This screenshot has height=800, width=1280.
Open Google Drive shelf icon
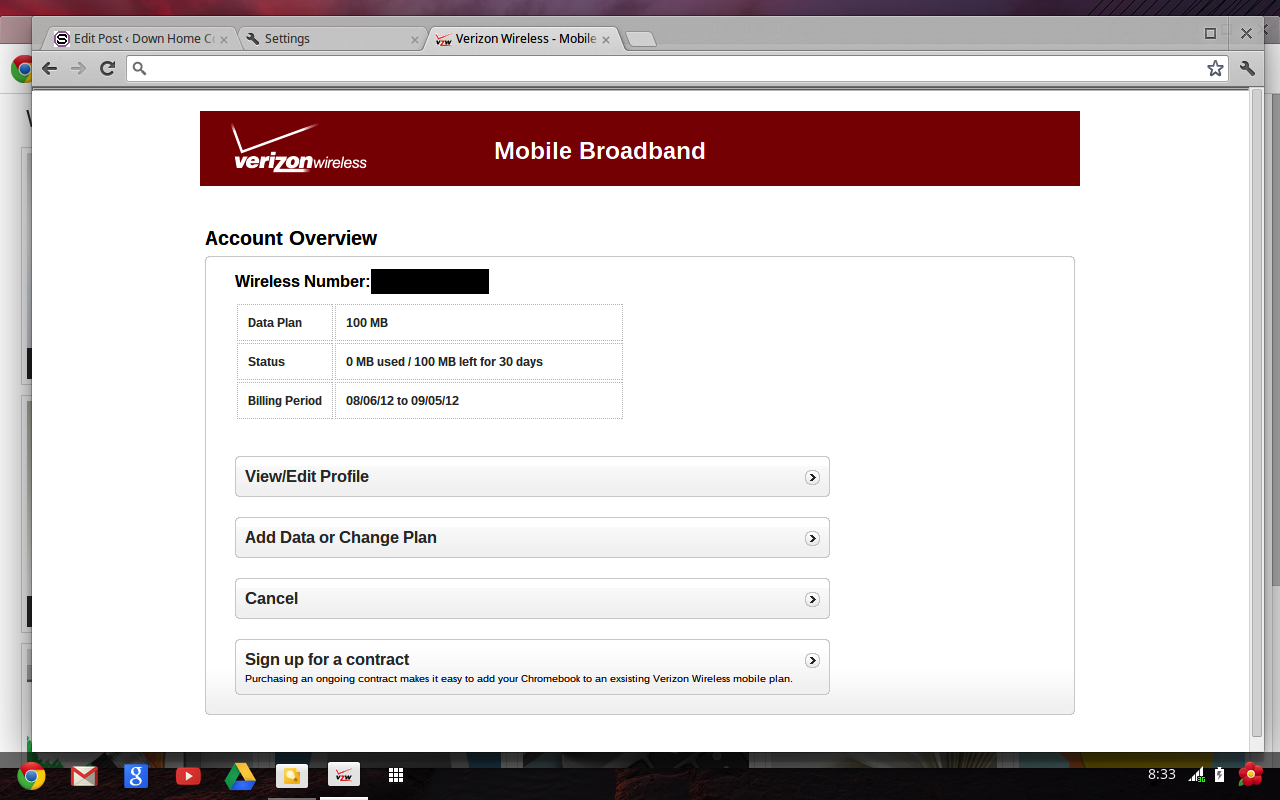tap(240, 776)
